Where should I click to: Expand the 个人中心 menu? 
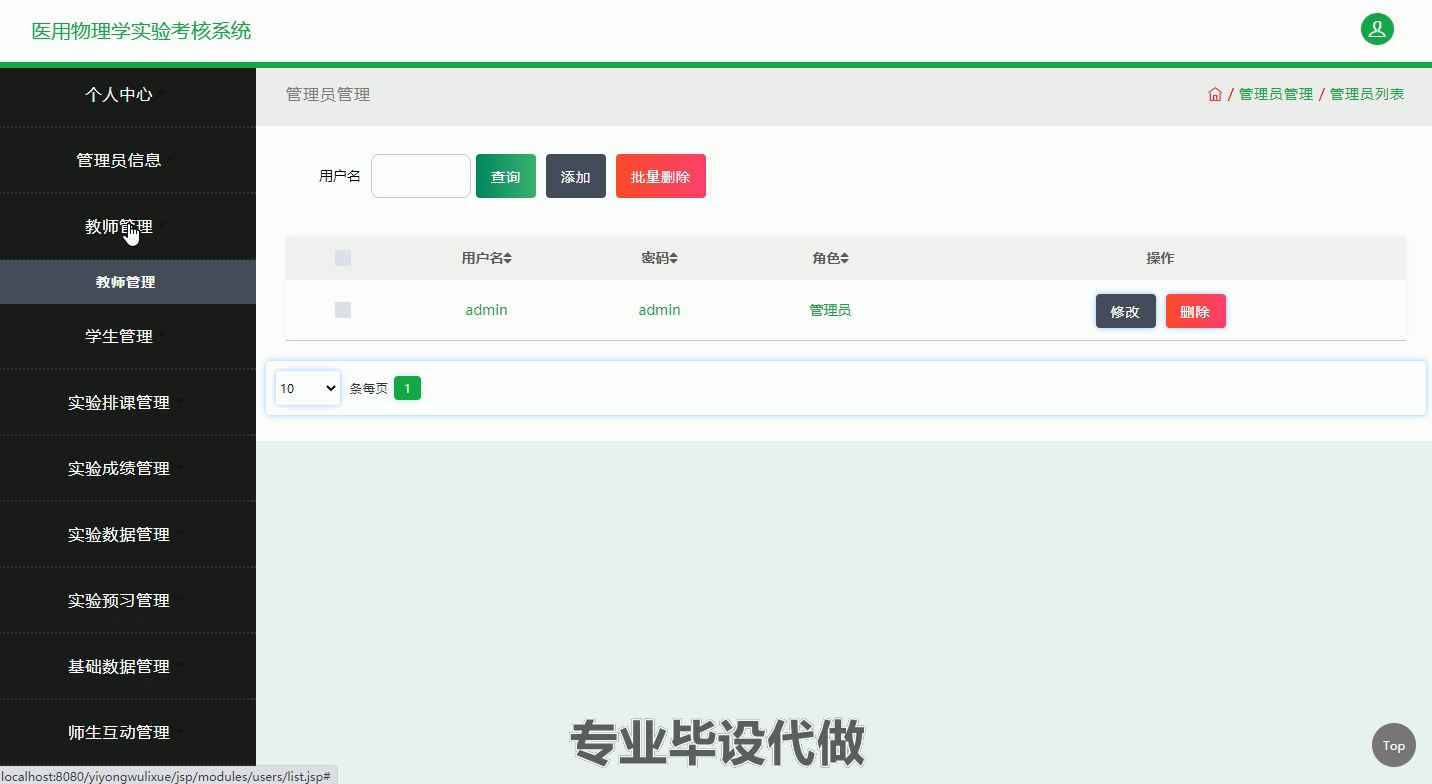pos(127,94)
